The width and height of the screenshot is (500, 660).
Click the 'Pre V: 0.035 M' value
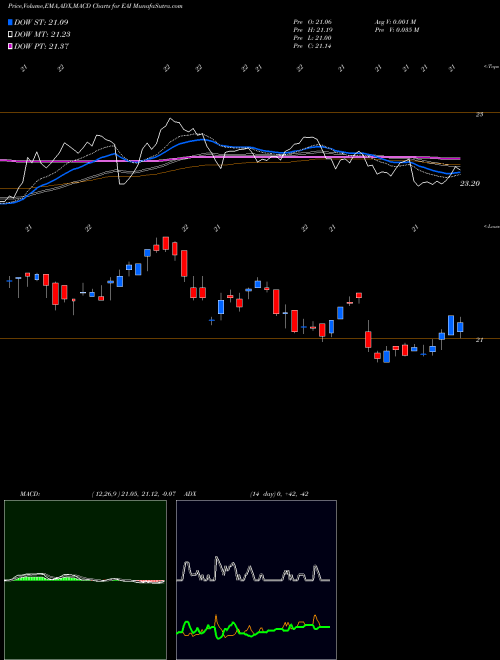point(396,30)
